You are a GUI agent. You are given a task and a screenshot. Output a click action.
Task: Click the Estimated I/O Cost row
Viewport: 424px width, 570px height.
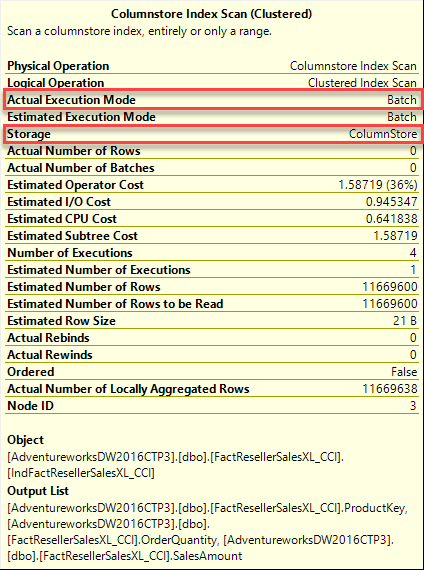point(212,202)
